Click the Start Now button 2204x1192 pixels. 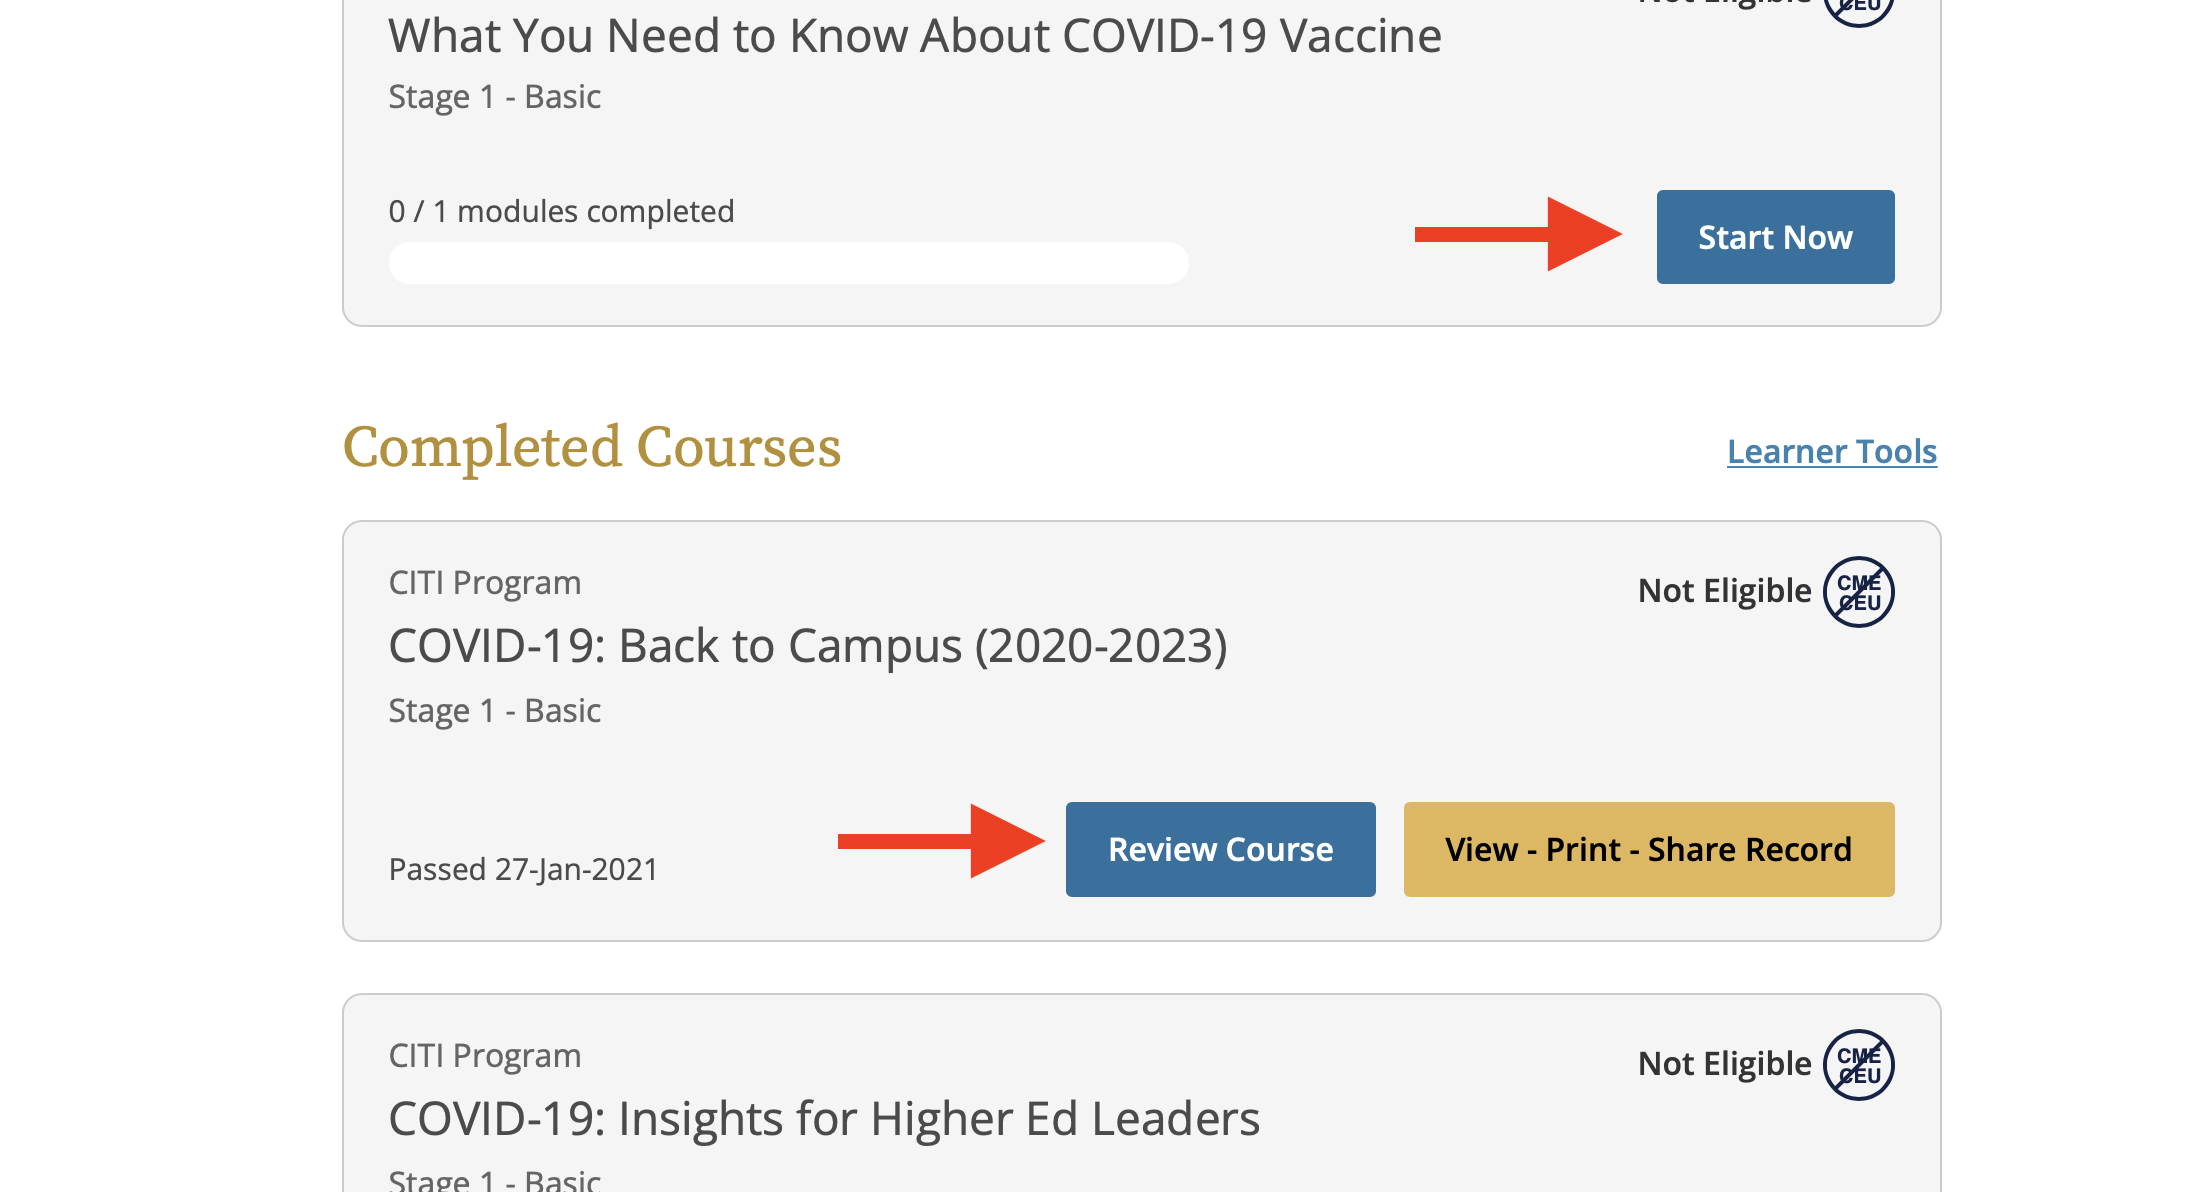[x=1775, y=237]
